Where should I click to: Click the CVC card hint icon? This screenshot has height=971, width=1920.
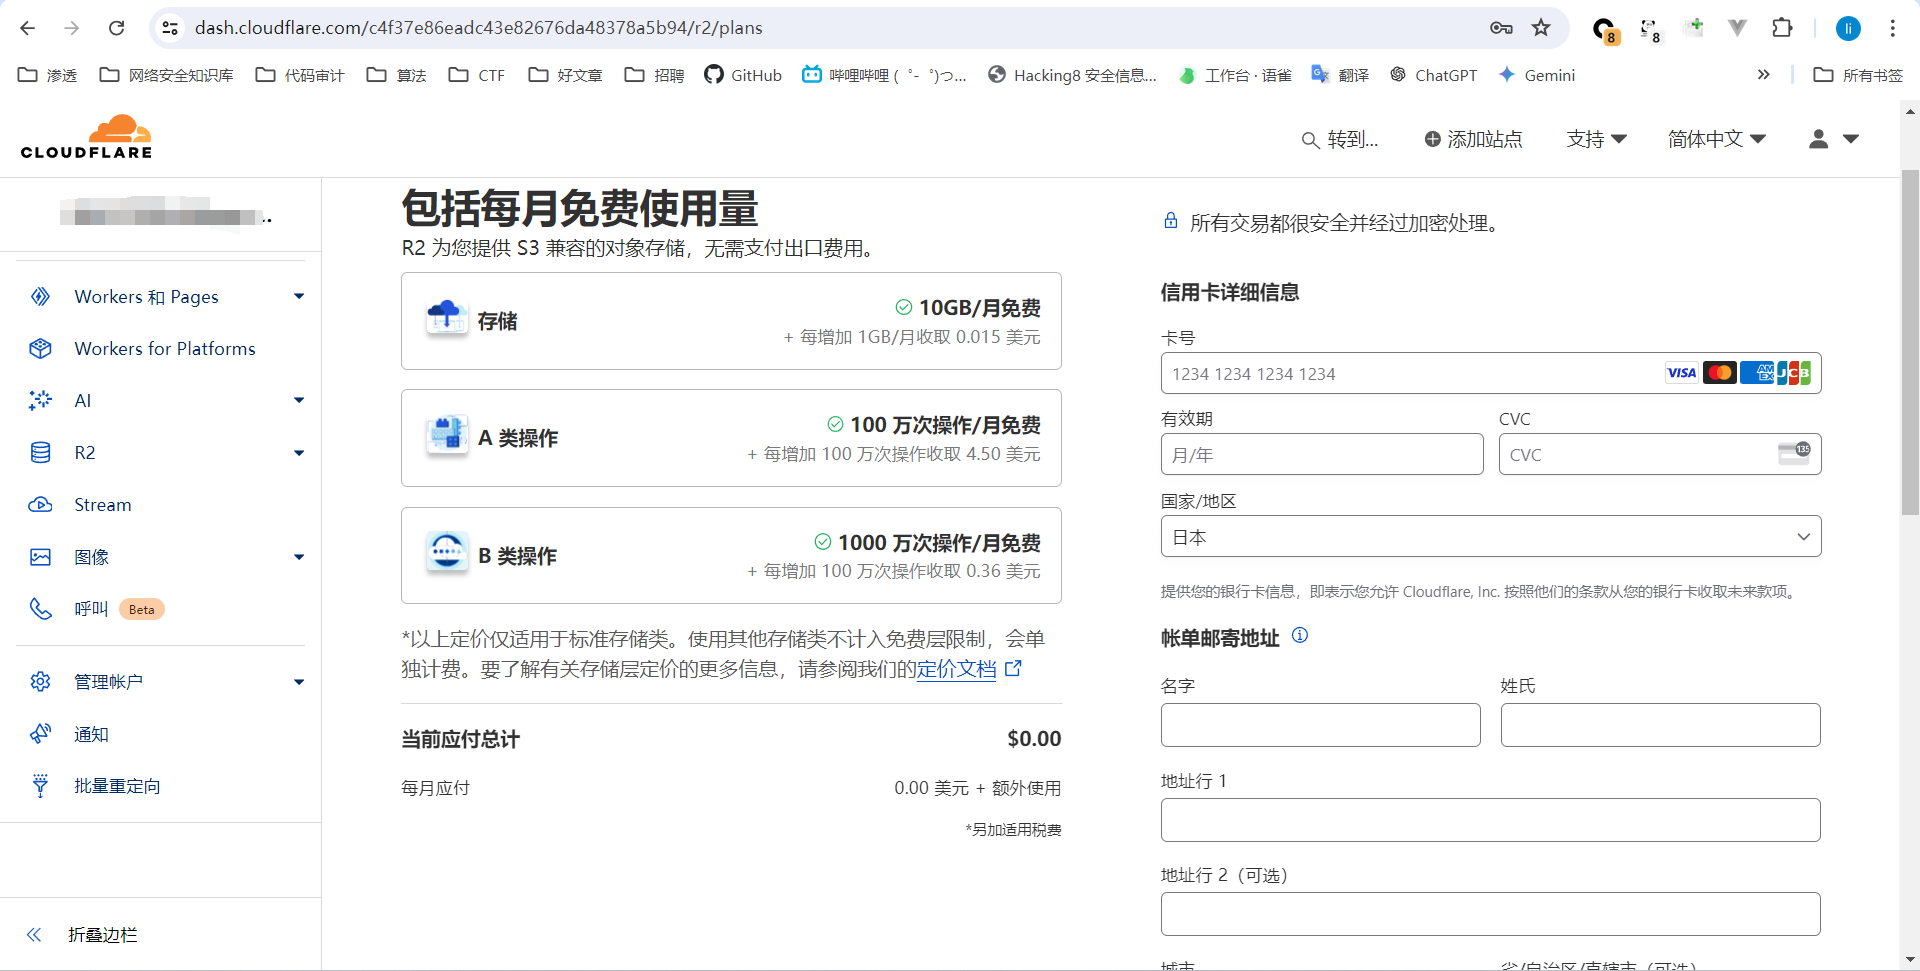(1794, 453)
